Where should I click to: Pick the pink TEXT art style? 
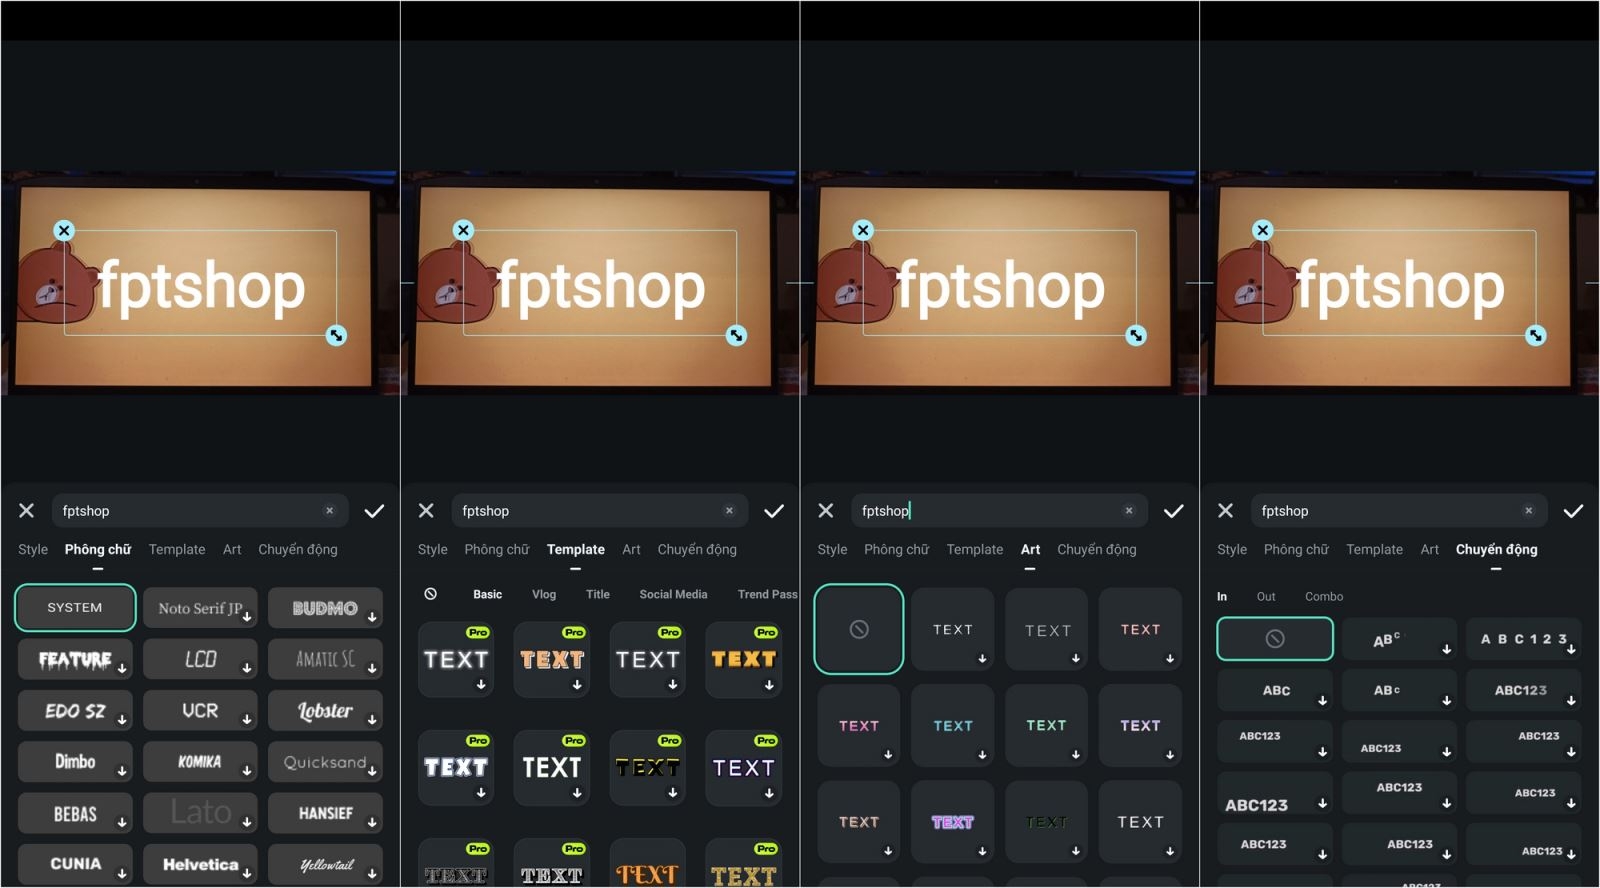tap(859, 726)
